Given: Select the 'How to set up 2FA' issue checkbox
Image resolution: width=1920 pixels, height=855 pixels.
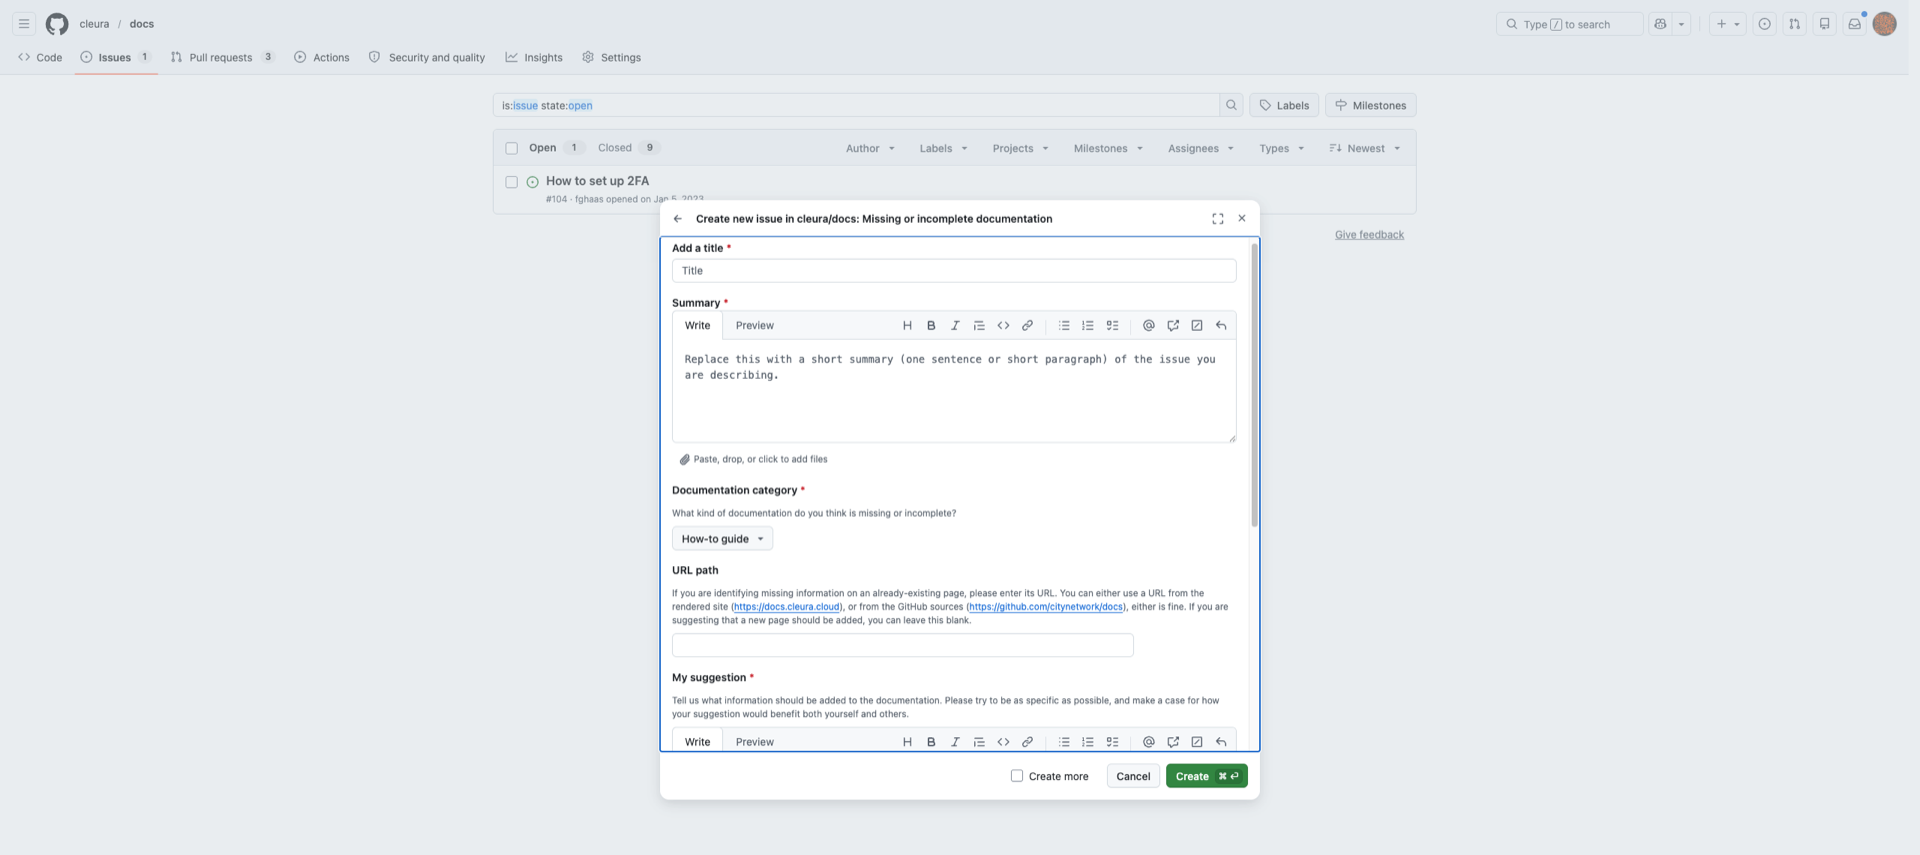Looking at the screenshot, I should coord(512,182).
